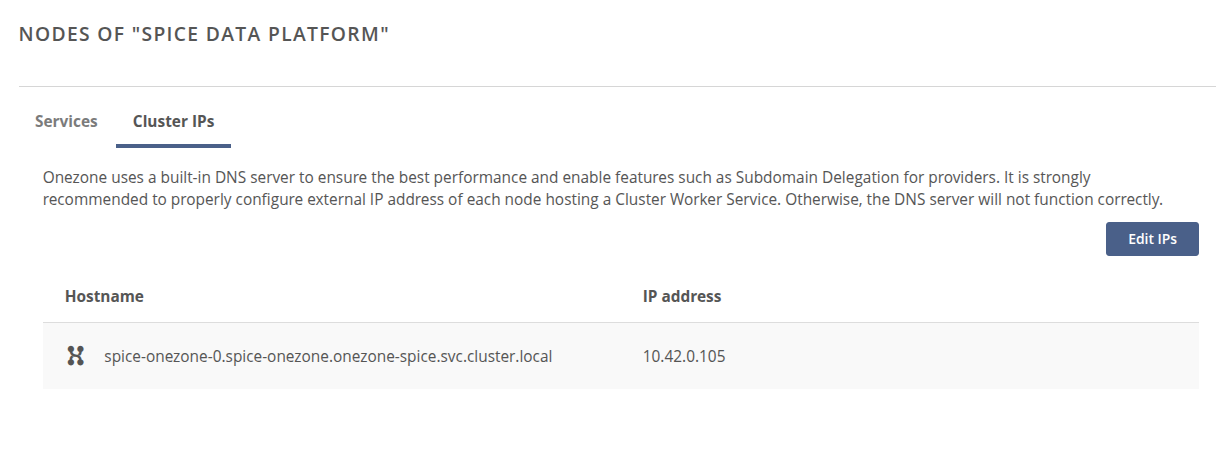The height and width of the screenshot is (472, 1216).
Task: Click the 10.42.0.105 IP address value
Action: 684,355
